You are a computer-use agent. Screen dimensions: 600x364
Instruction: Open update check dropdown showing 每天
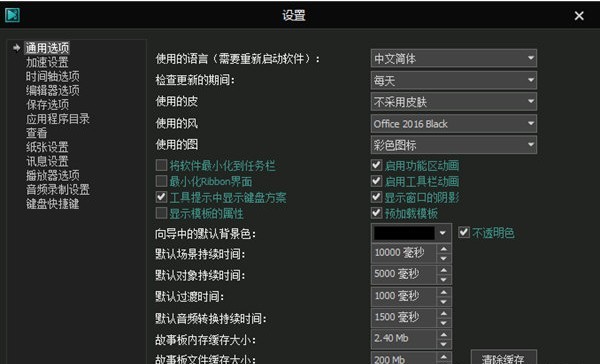(454, 80)
